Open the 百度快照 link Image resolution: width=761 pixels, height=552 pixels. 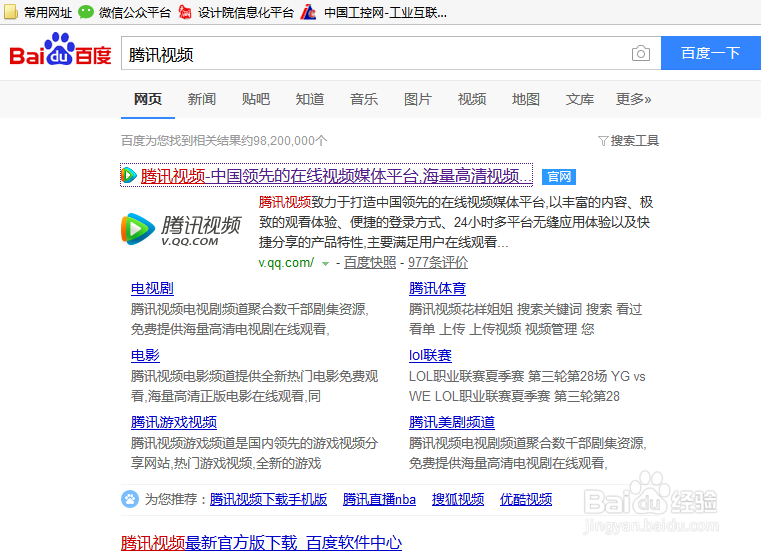[370, 263]
